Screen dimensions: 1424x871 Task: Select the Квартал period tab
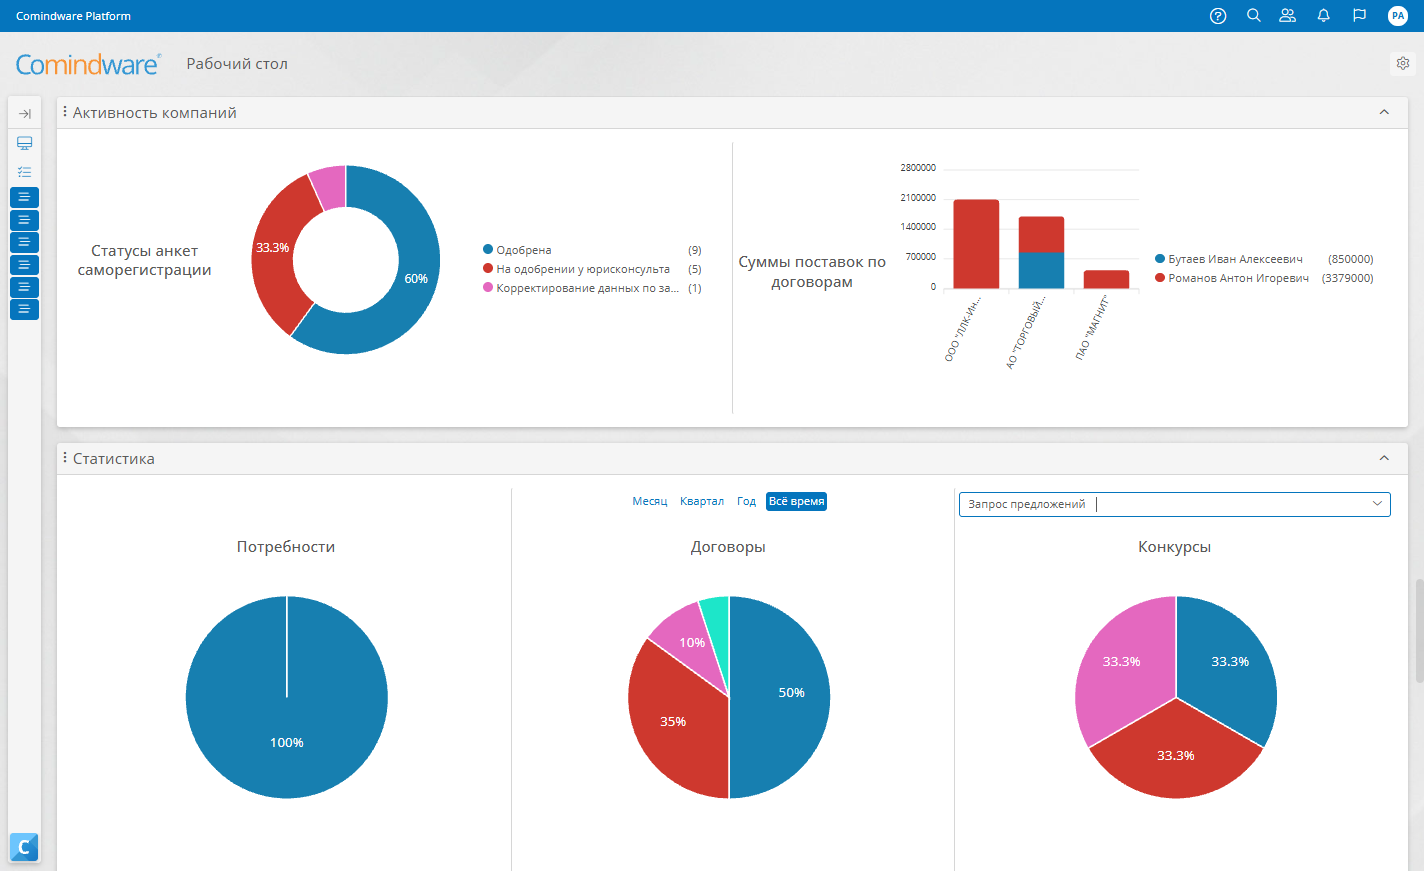[x=702, y=502]
